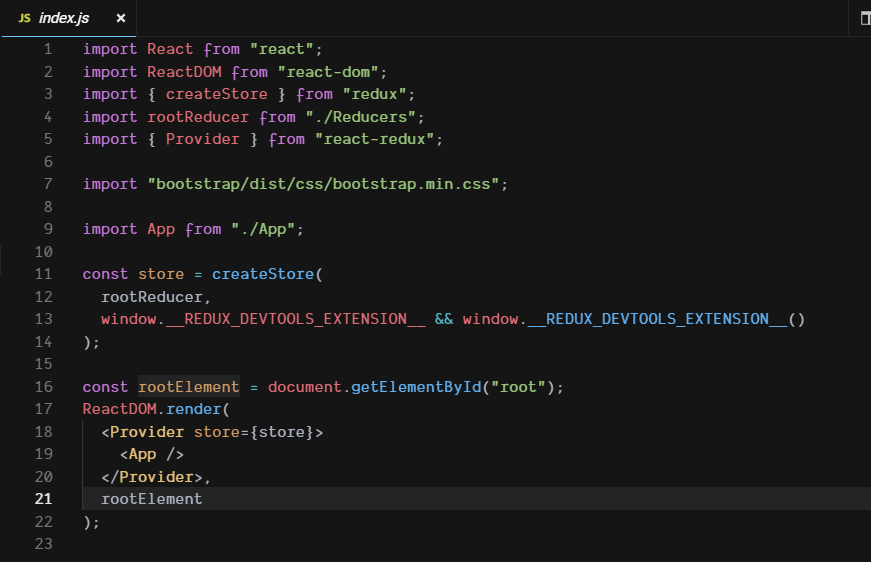Click line number 6 in the gutter

click(48, 162)
